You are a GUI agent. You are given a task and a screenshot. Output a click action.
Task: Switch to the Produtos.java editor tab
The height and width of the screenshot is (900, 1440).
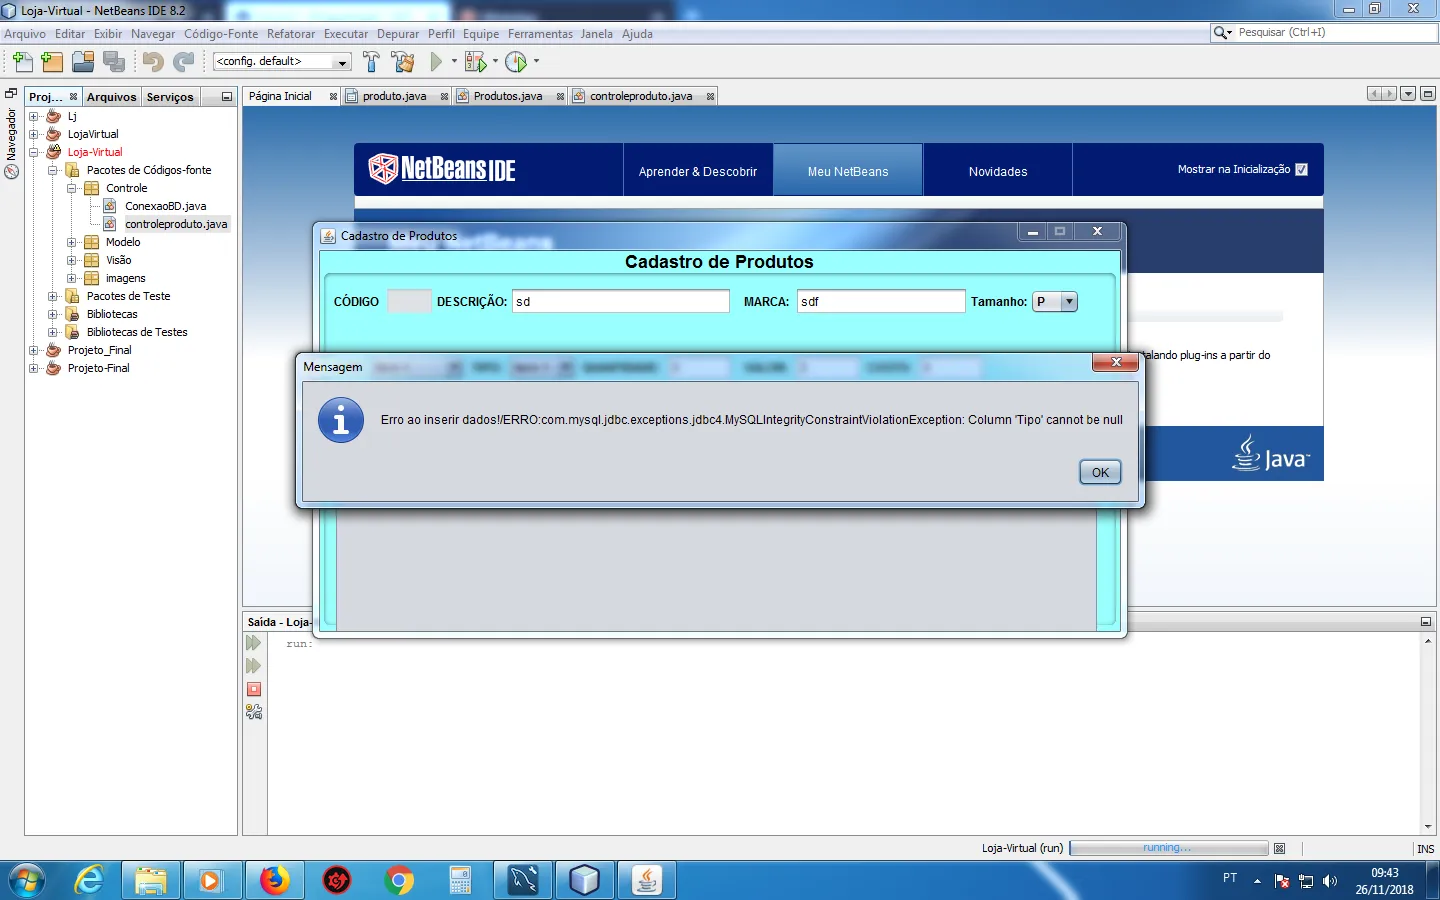(x=507, y=97)
